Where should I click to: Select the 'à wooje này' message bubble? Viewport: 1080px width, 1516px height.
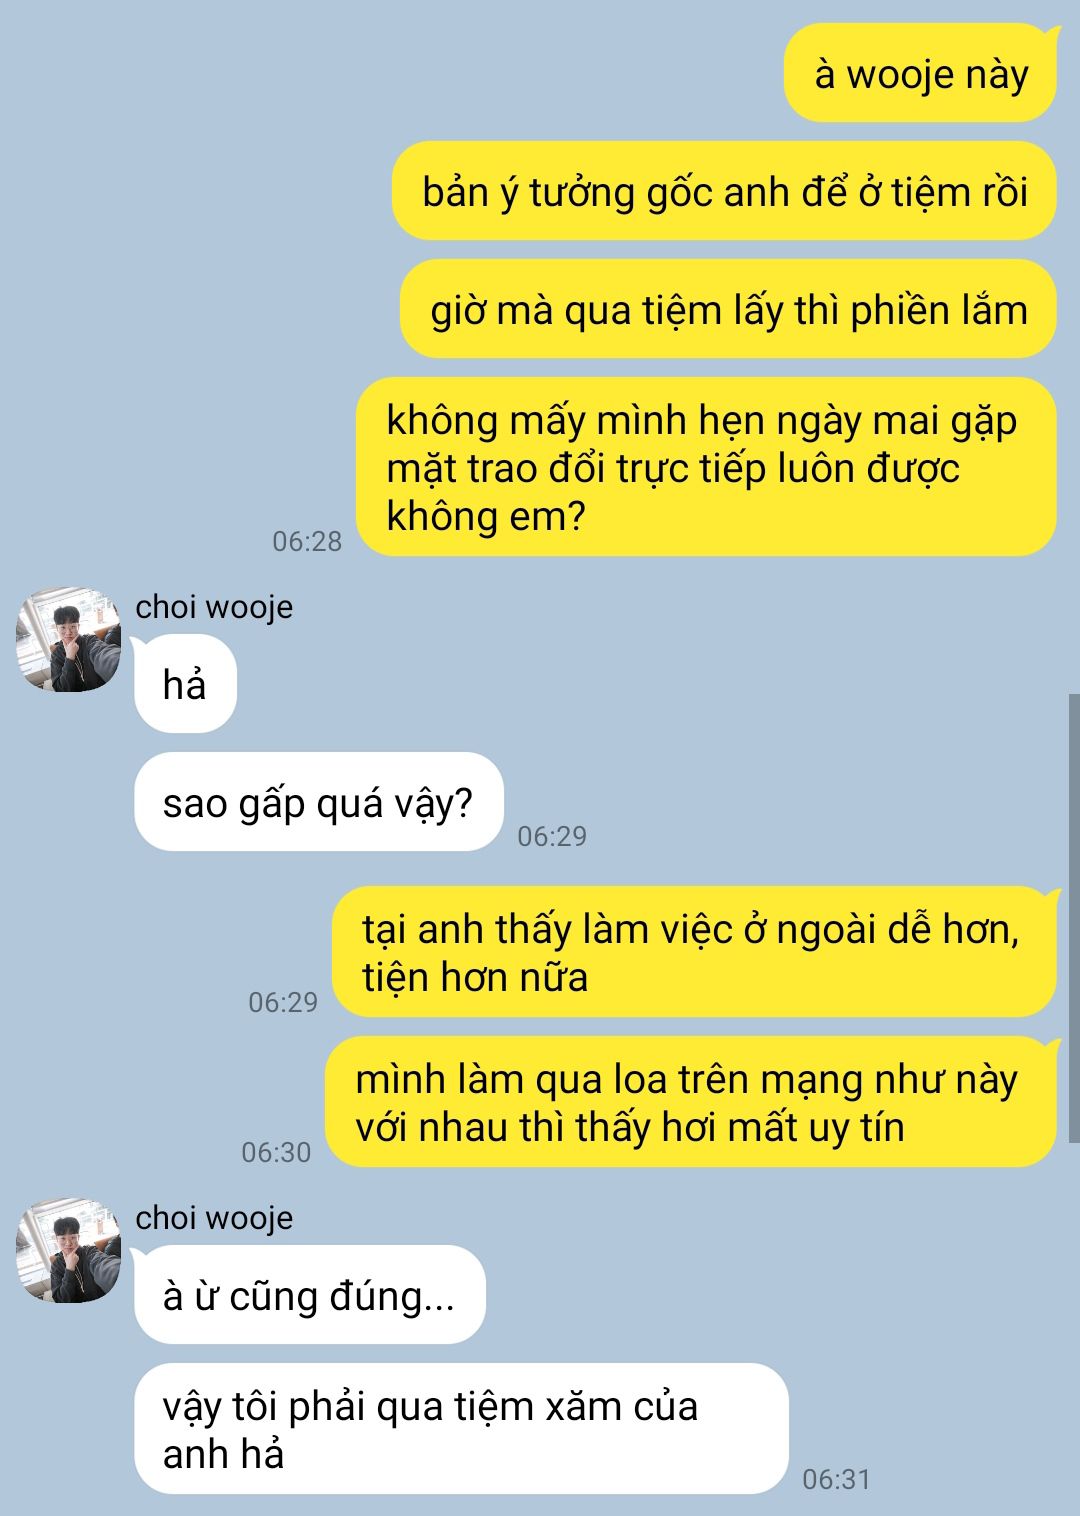point(920,74)
